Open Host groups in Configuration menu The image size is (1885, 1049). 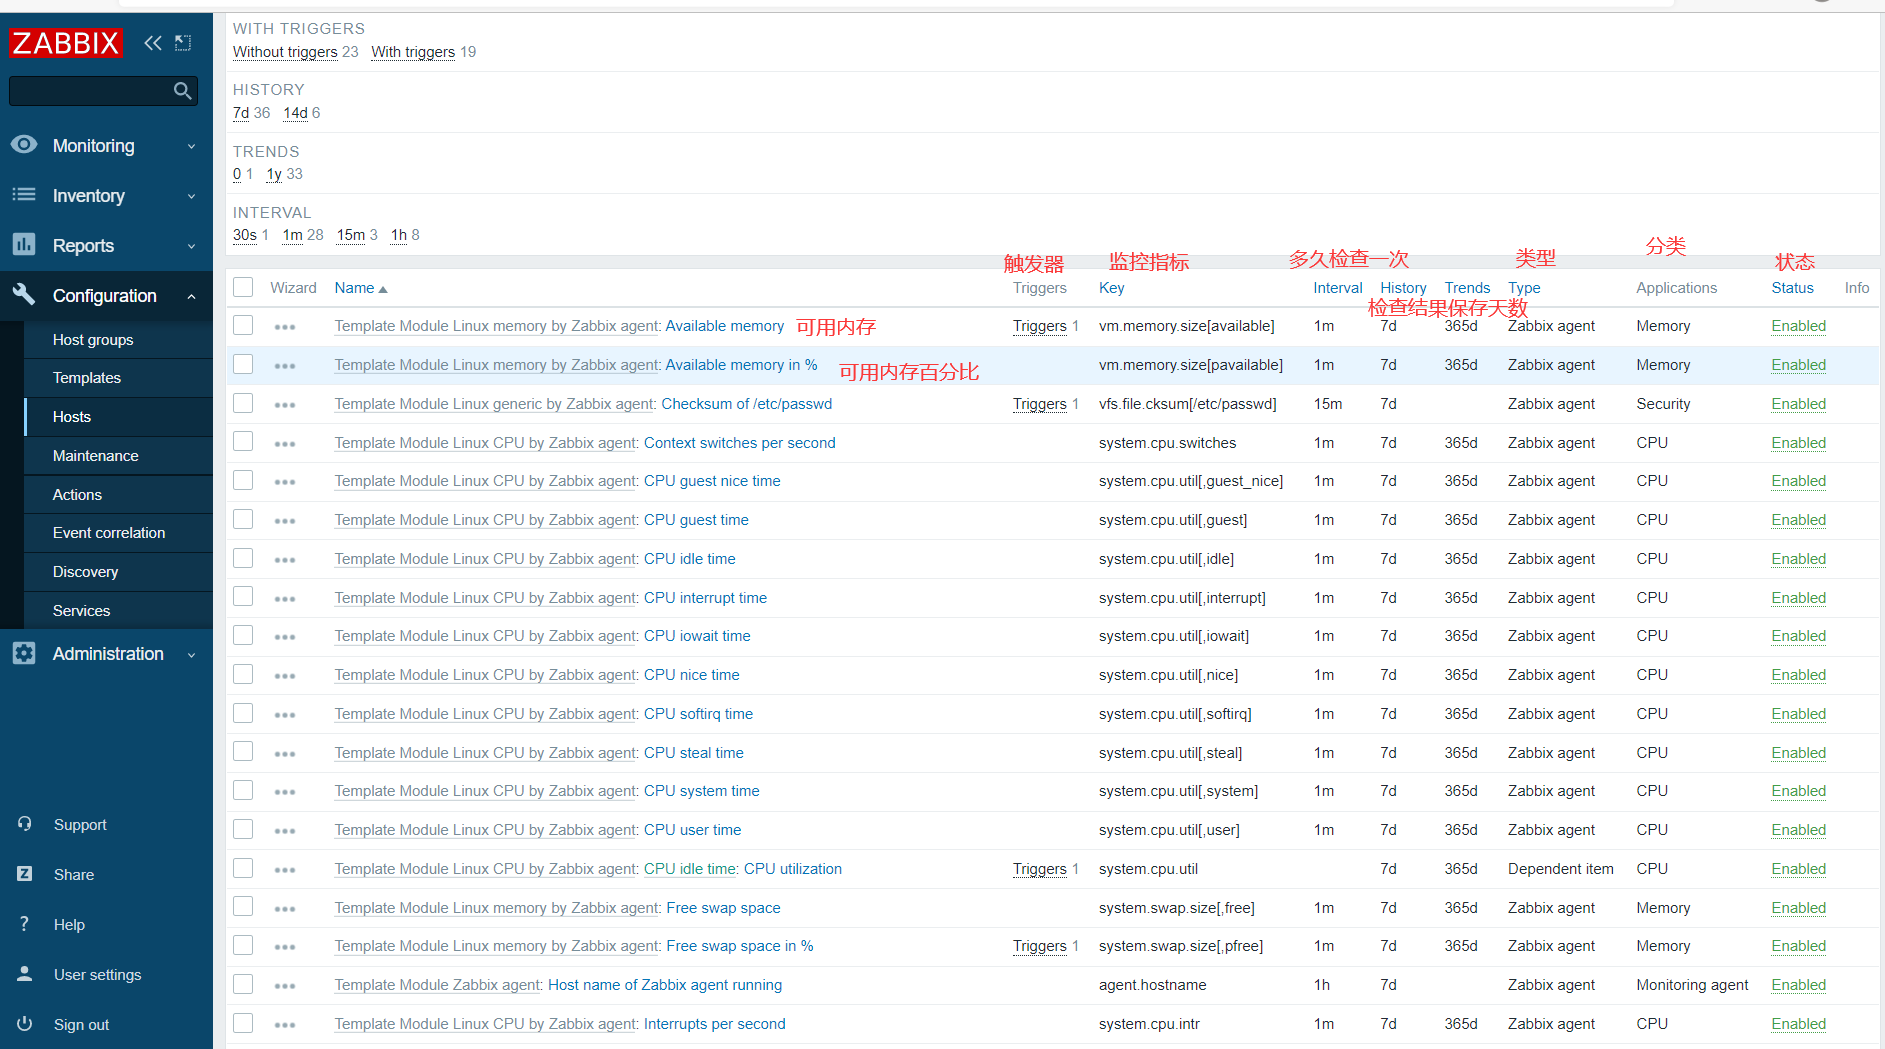pyautogui.click(x=93, y=340)
